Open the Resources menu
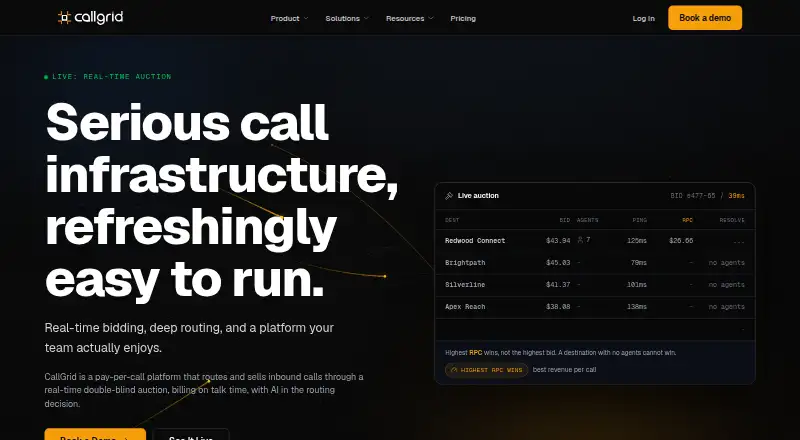Image resolution: width=800 pixels, height=440 pixels. point(410,18)
